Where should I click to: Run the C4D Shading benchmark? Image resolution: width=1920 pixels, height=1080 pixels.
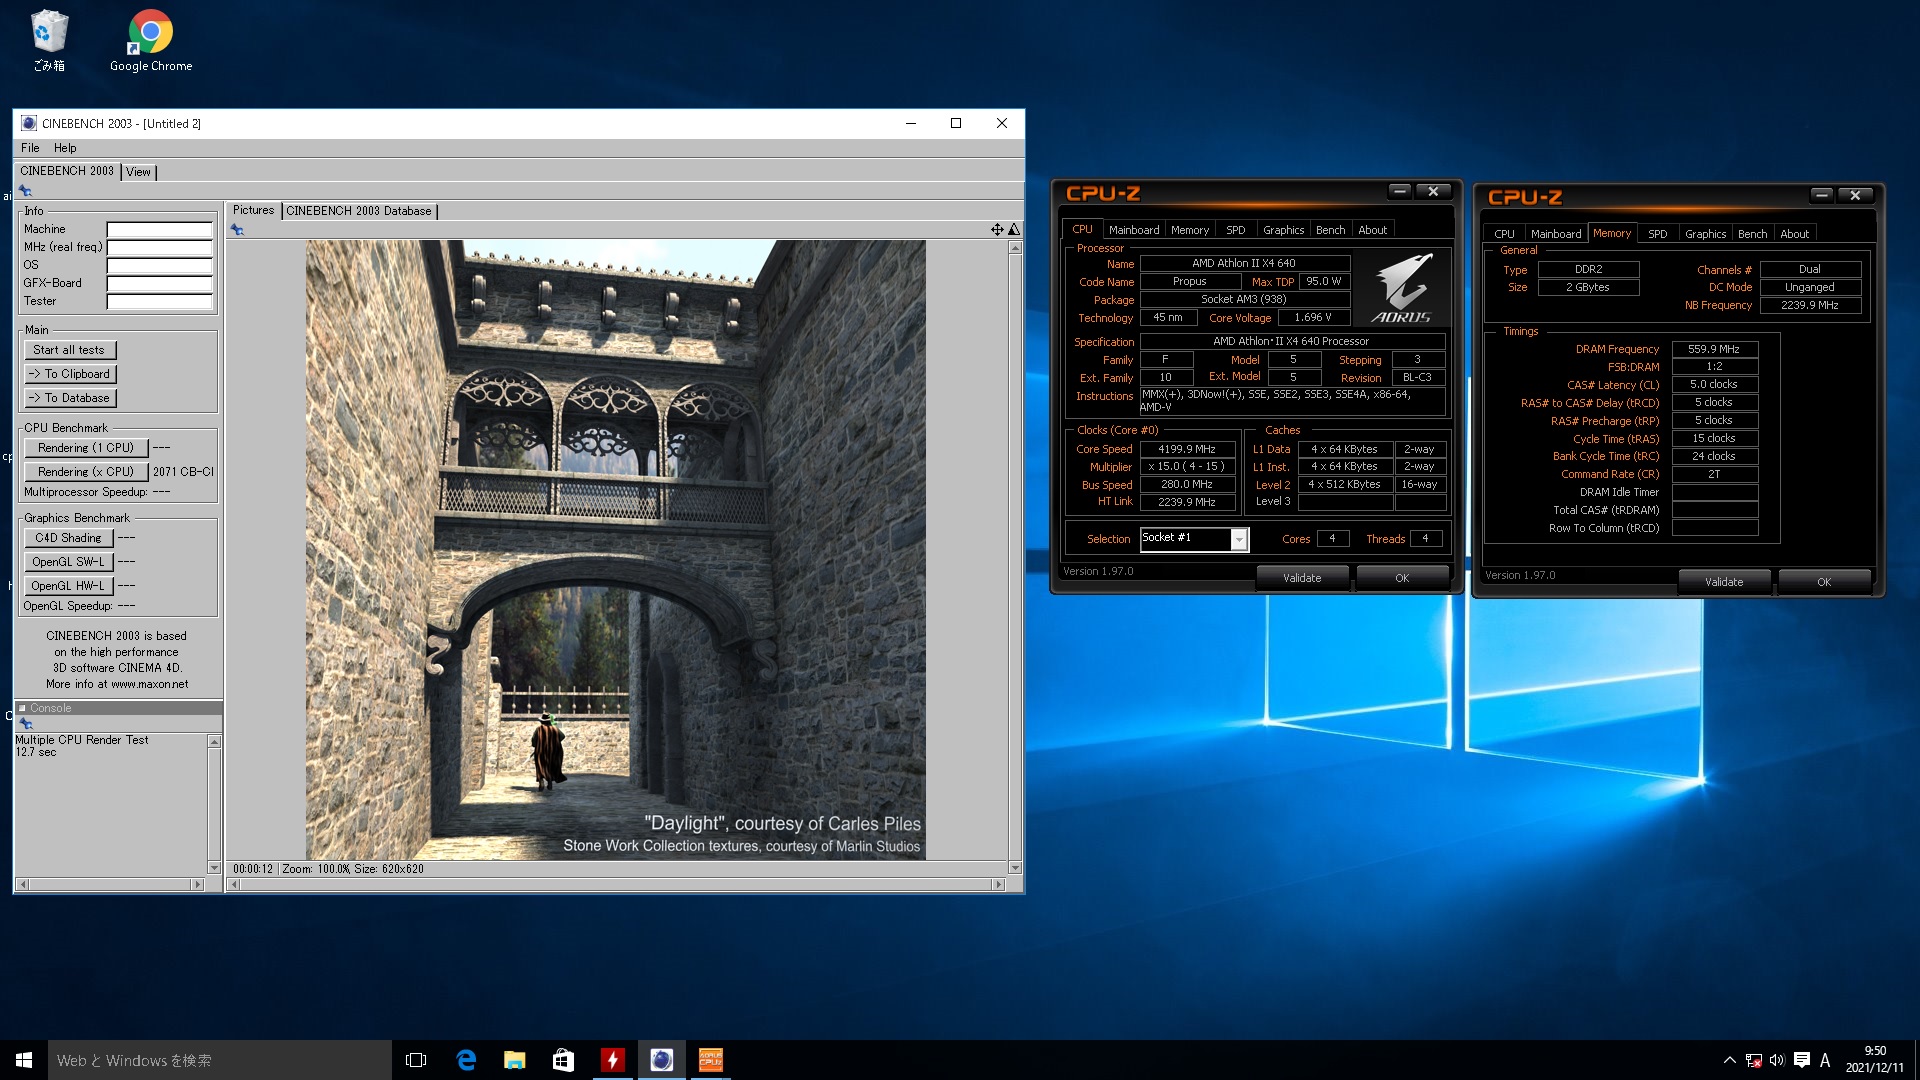pyautogui.click(x=68, y=538)
